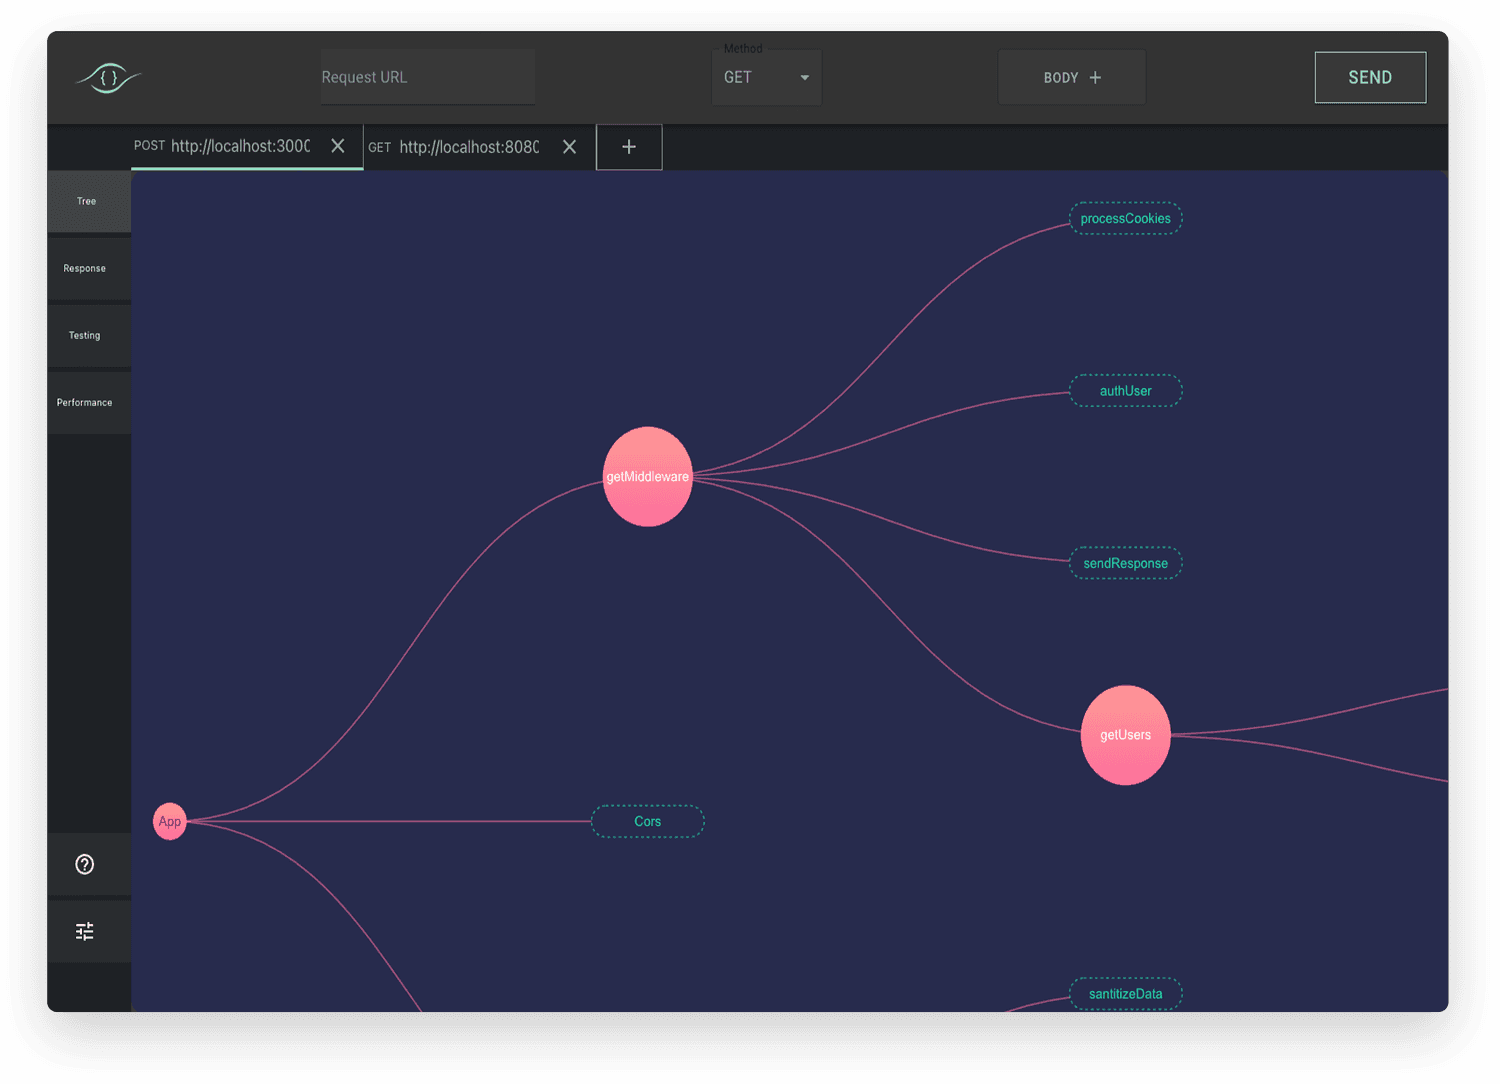The image size is (1500, 1084).
Task: Click the Cors leaf node
Action: (648, 821)
